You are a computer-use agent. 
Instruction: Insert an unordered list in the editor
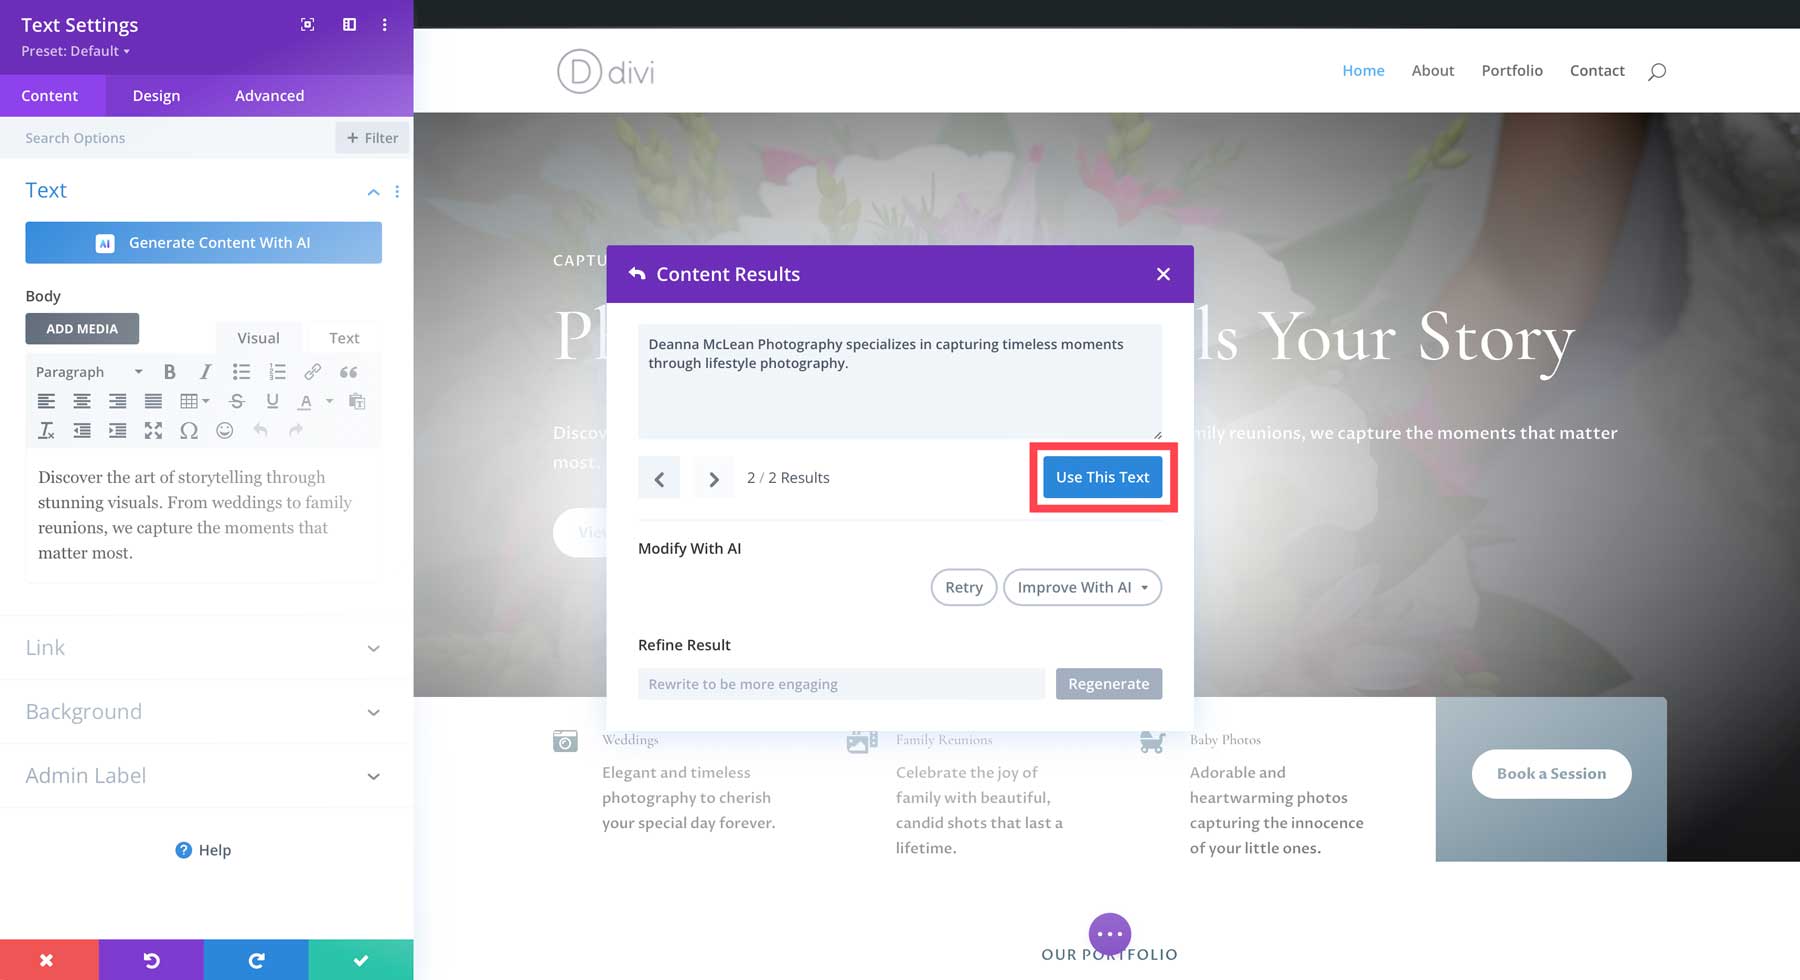pos(241,371)
